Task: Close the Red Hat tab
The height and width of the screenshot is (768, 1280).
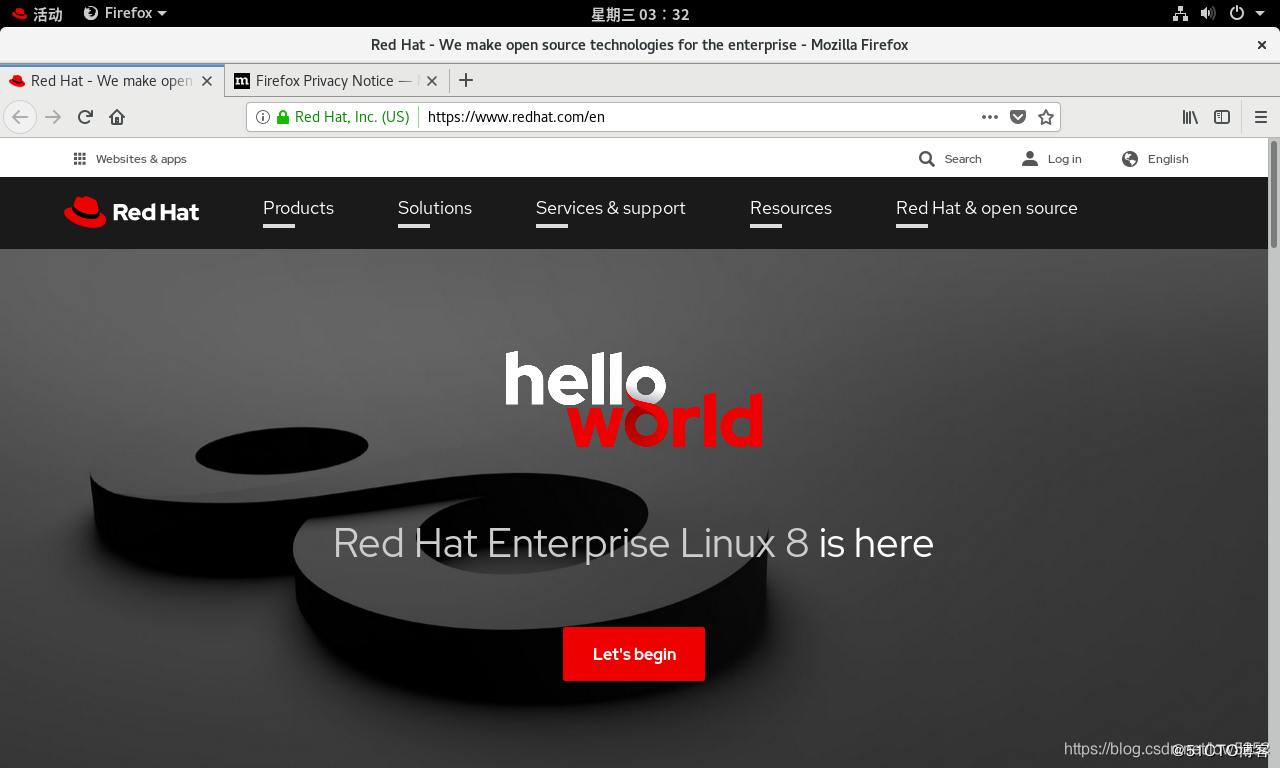Action: pyautogui.click(x=207, y=81)
